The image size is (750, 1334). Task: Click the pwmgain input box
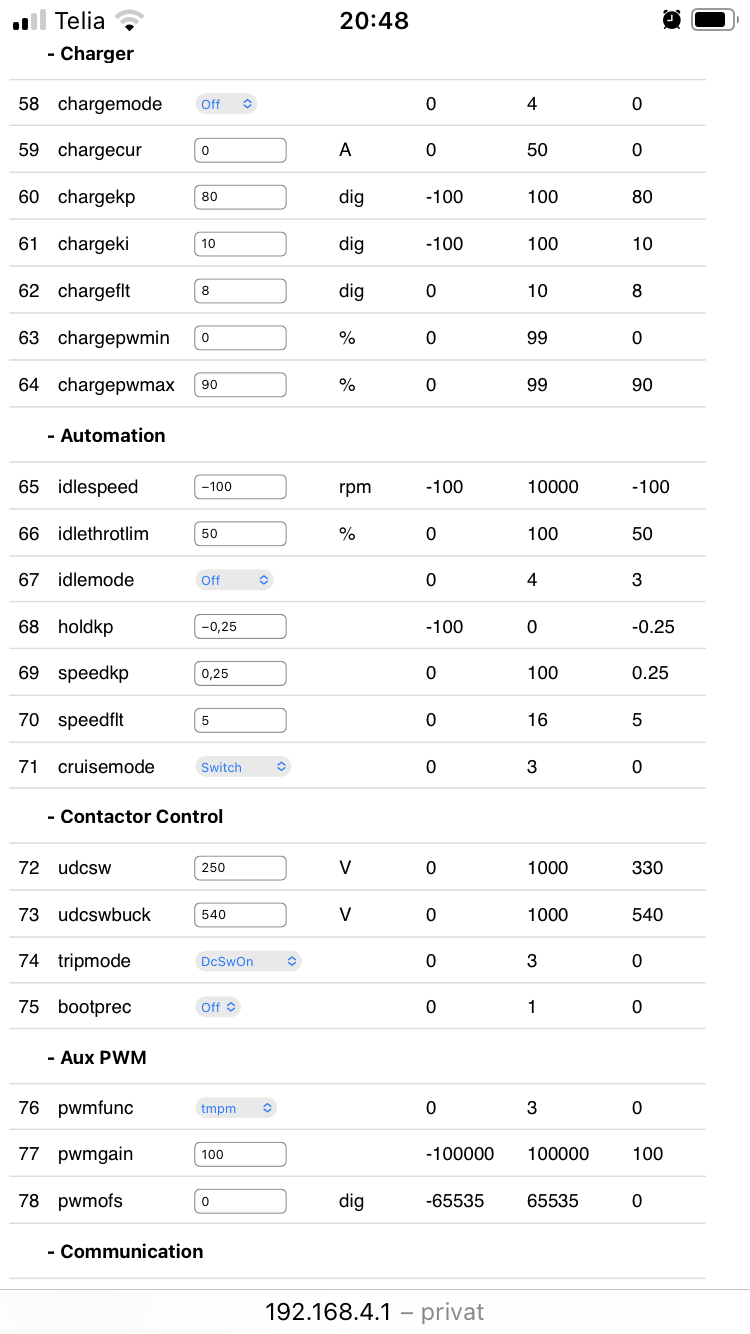[x=240, y=1154]
